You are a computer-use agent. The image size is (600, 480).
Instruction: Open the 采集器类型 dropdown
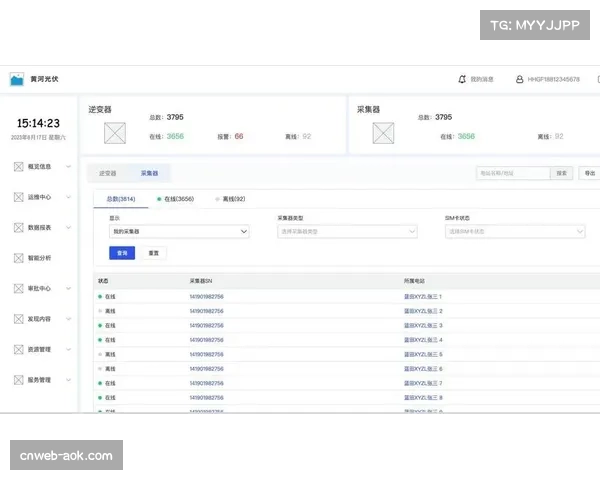347,231
